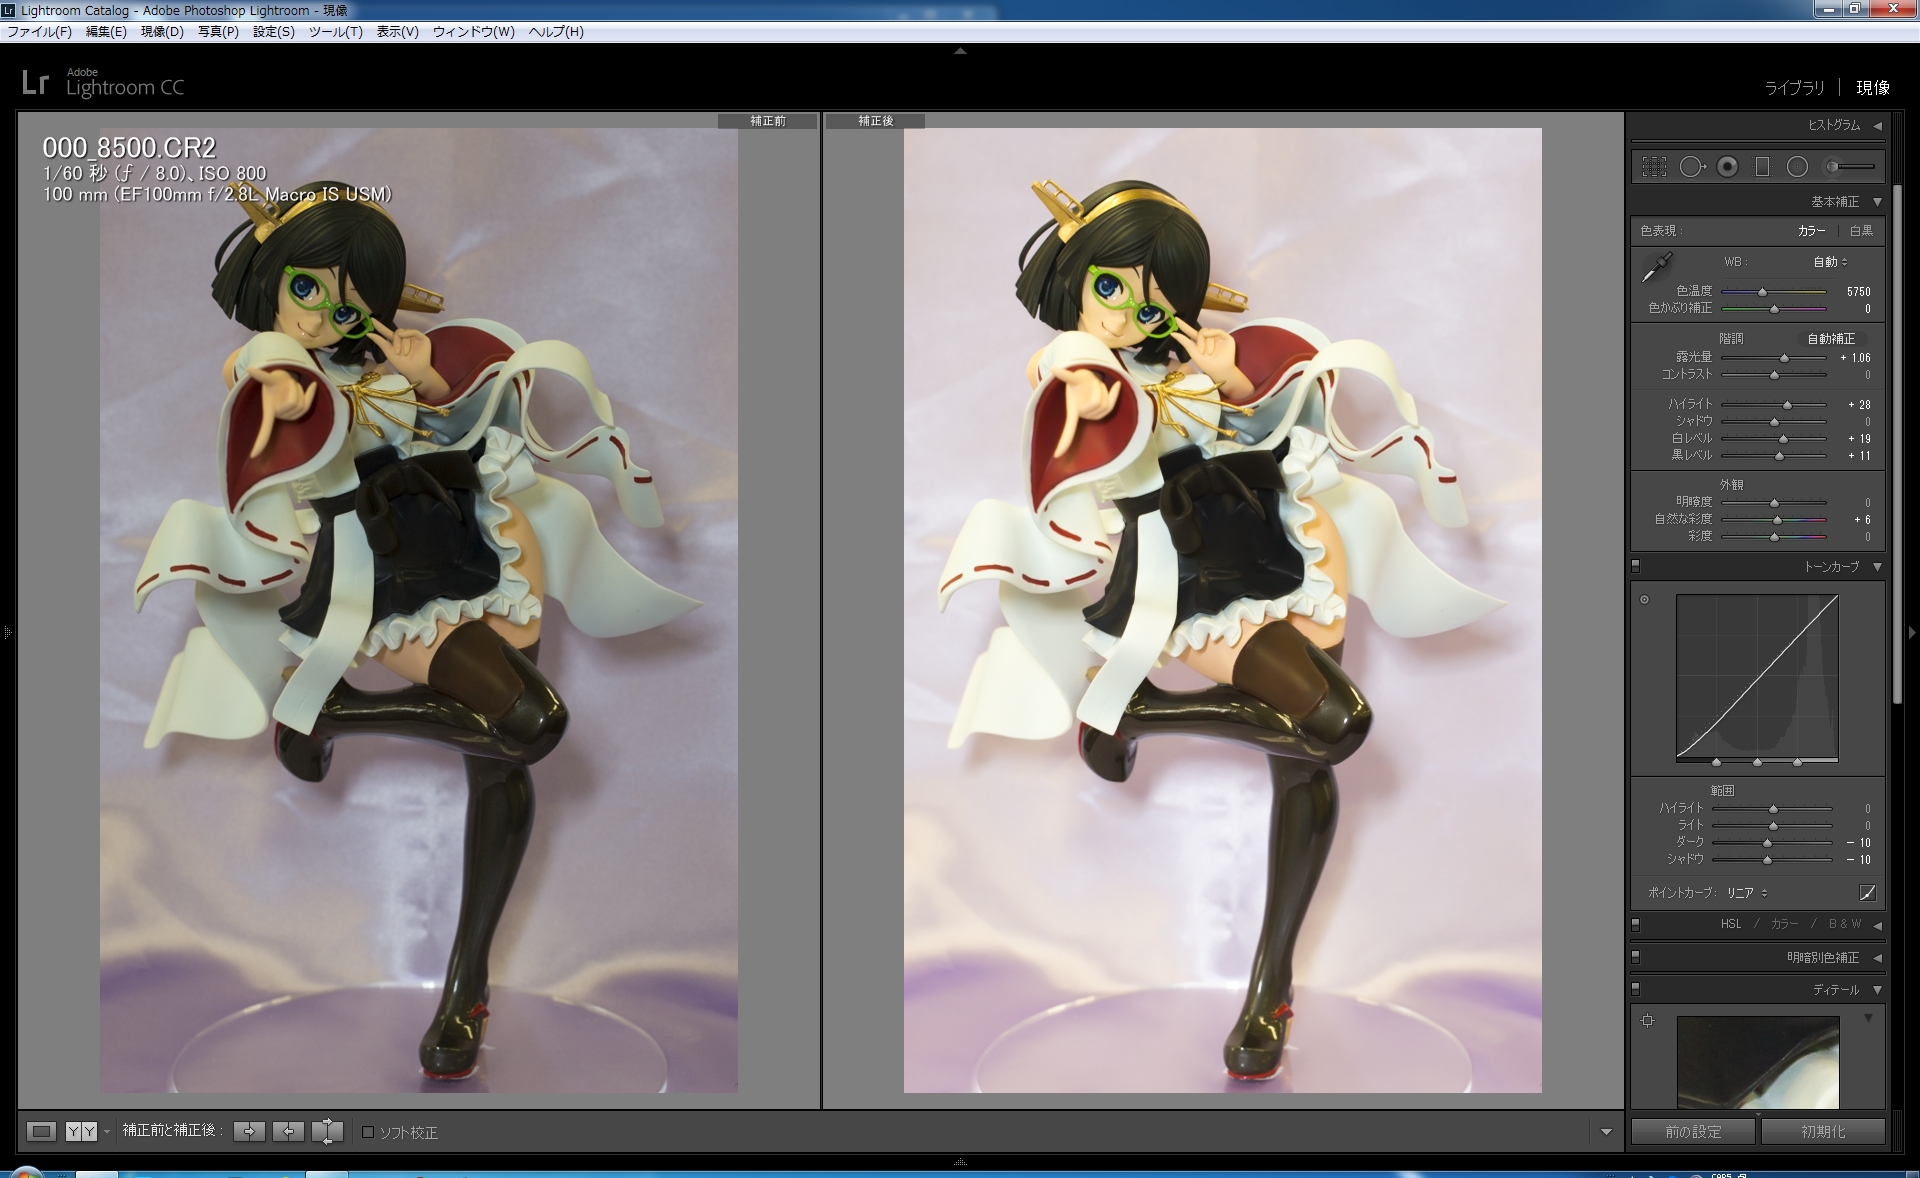Select the Adjustment Brush tool
The width and height of the screenshot is (1920, 1178).
coord(1850,167)
